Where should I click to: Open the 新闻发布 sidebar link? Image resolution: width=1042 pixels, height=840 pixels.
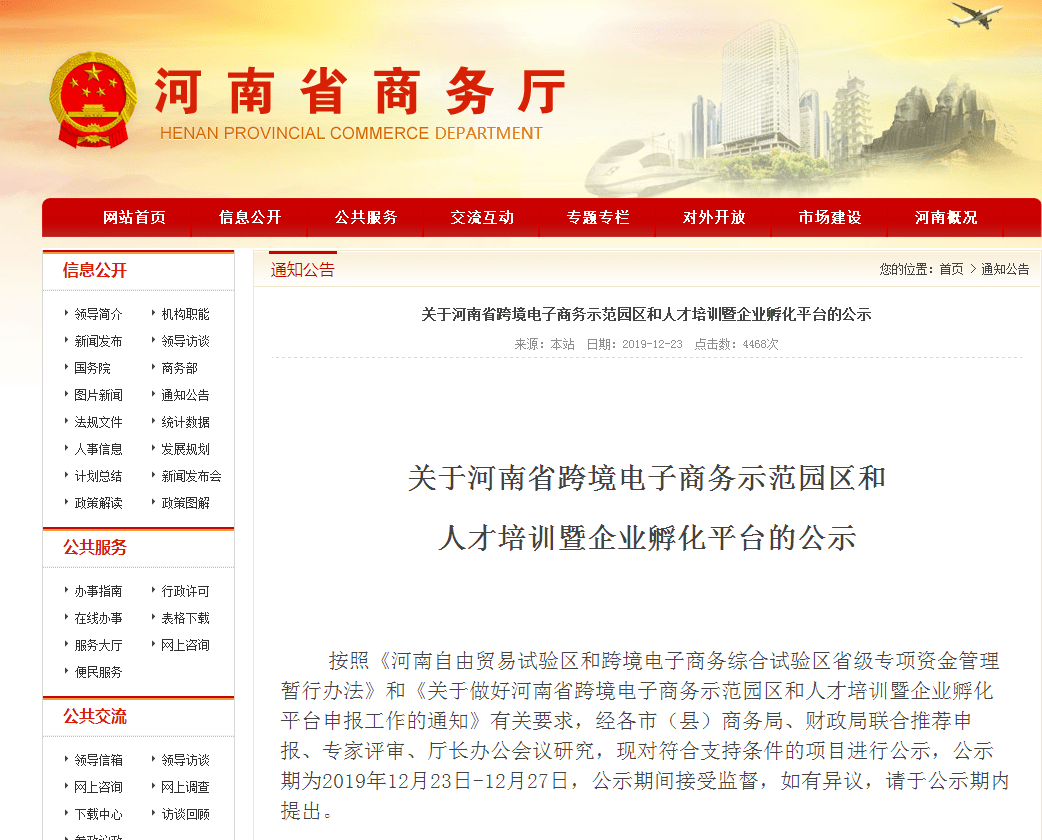pos(98,341)
